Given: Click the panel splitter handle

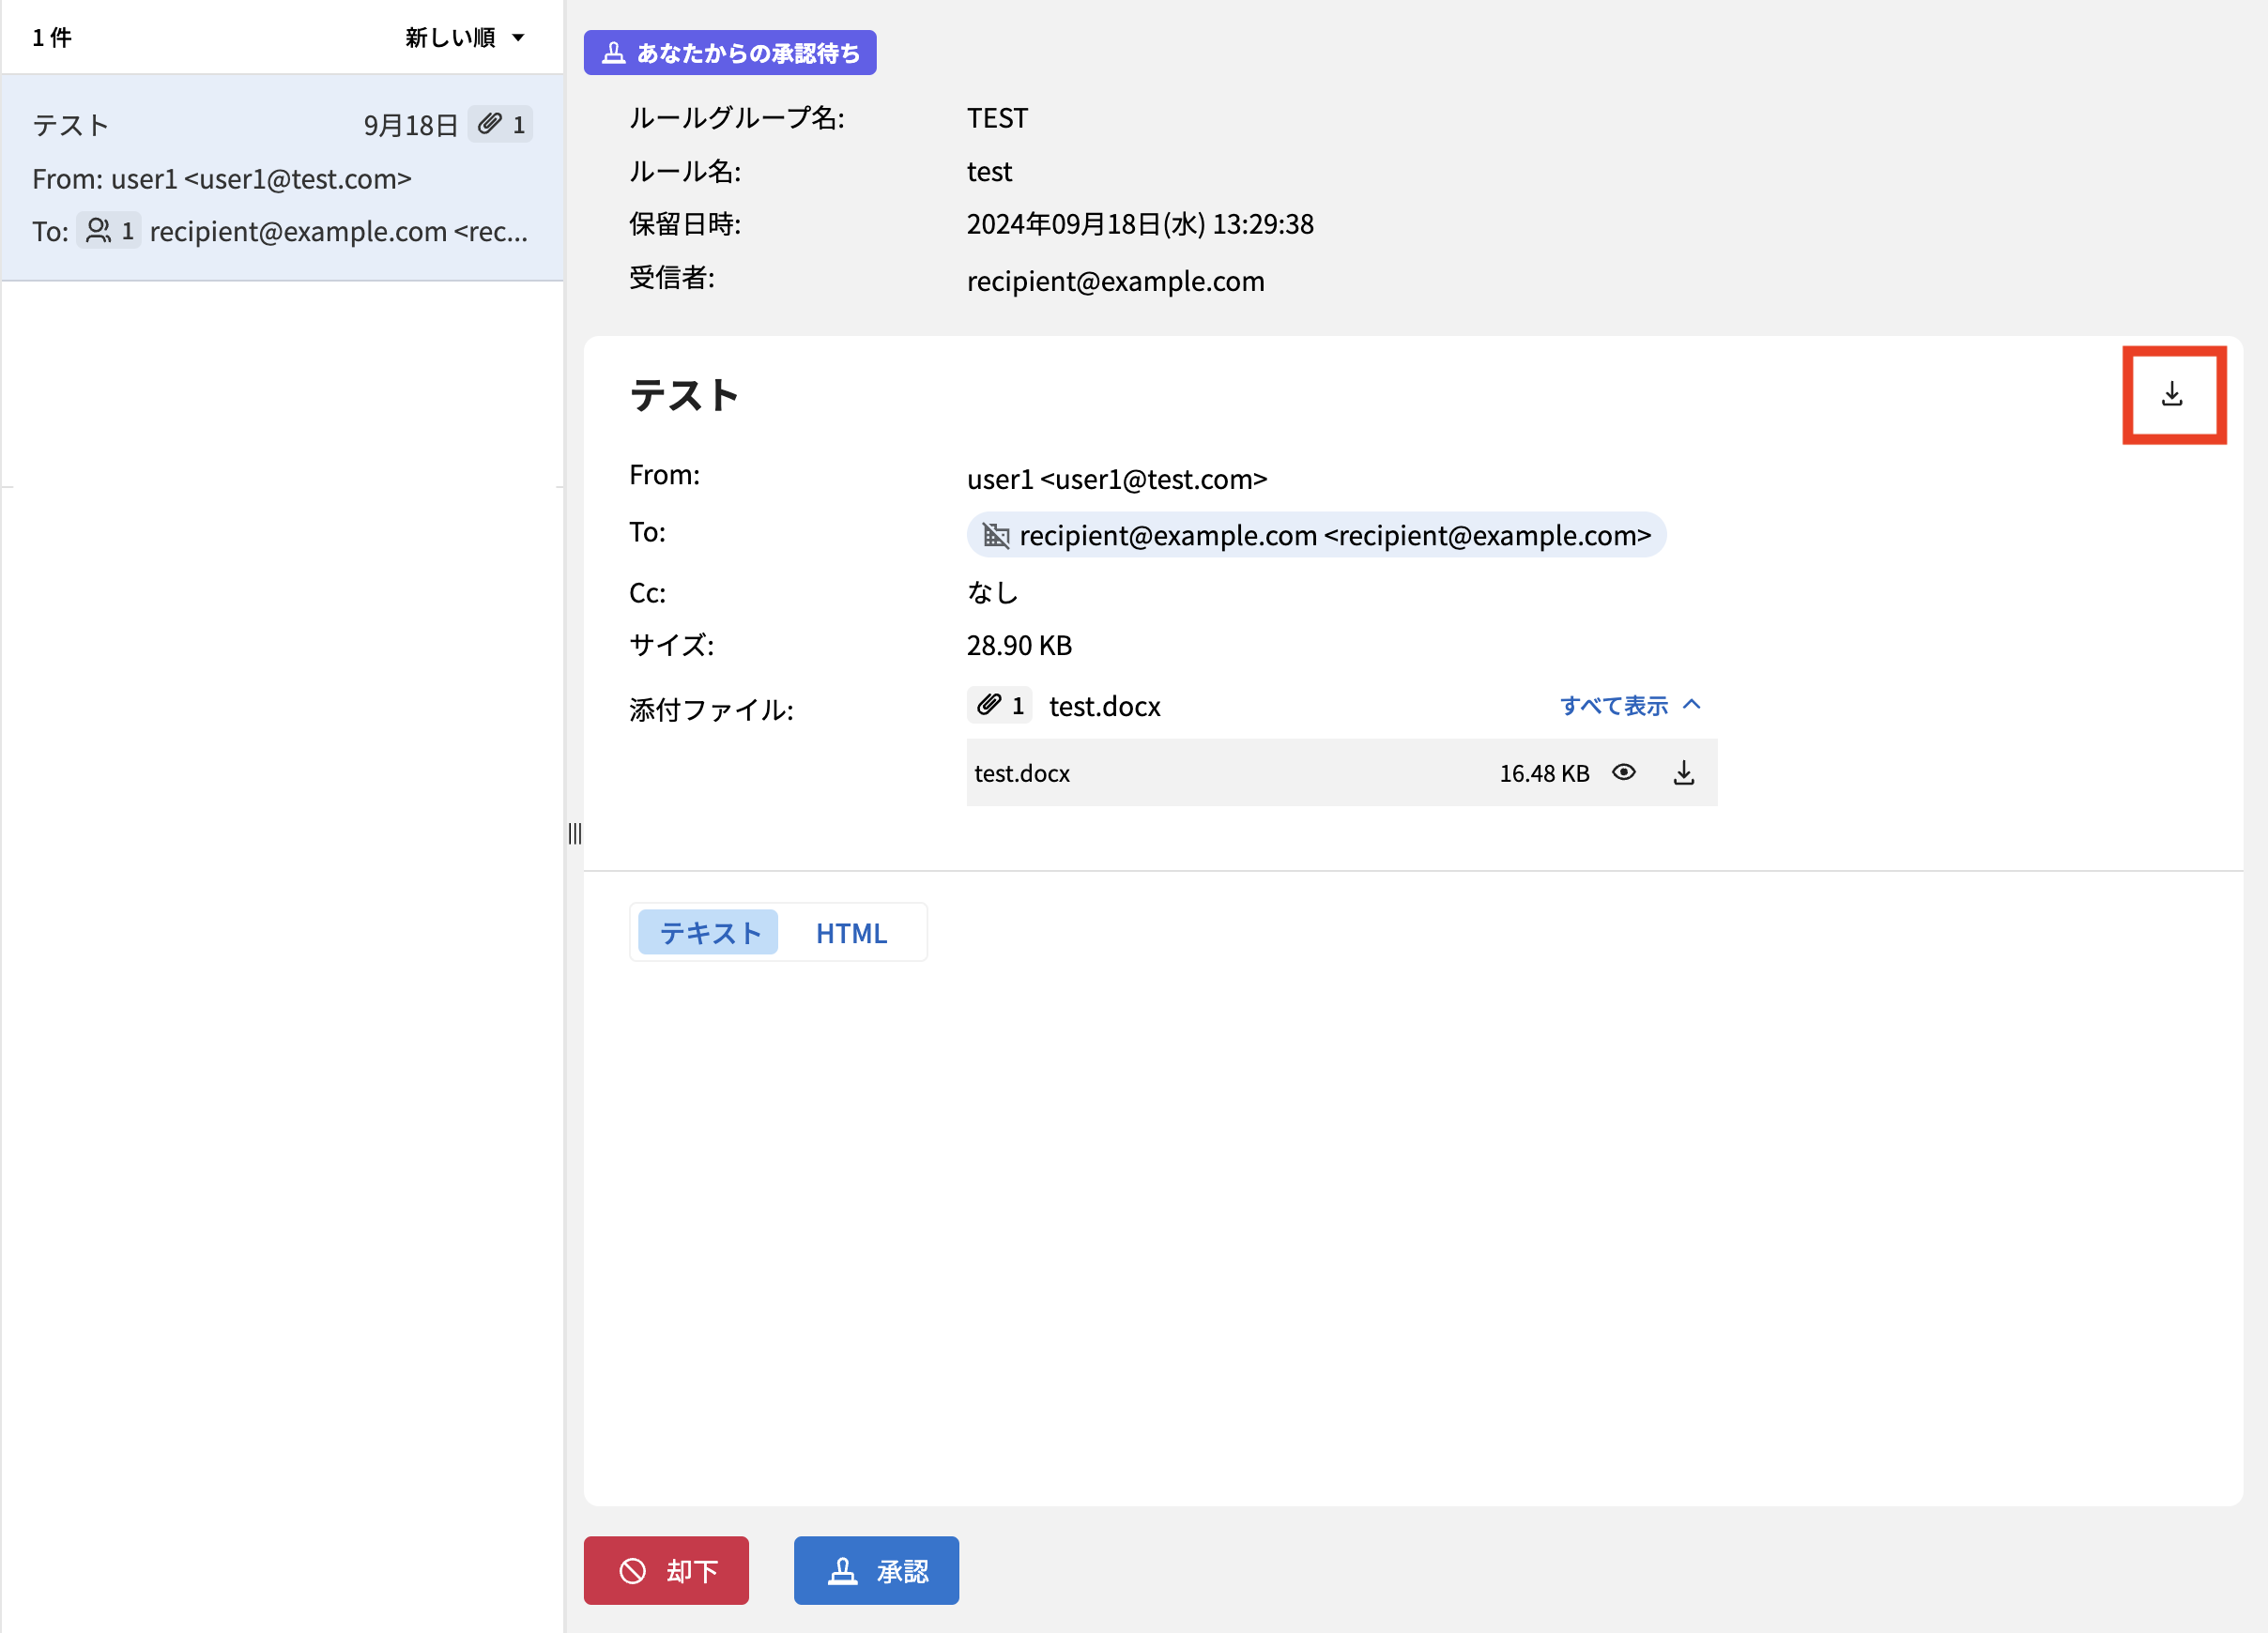Looking at the screenshot, I should pos(574,833).
